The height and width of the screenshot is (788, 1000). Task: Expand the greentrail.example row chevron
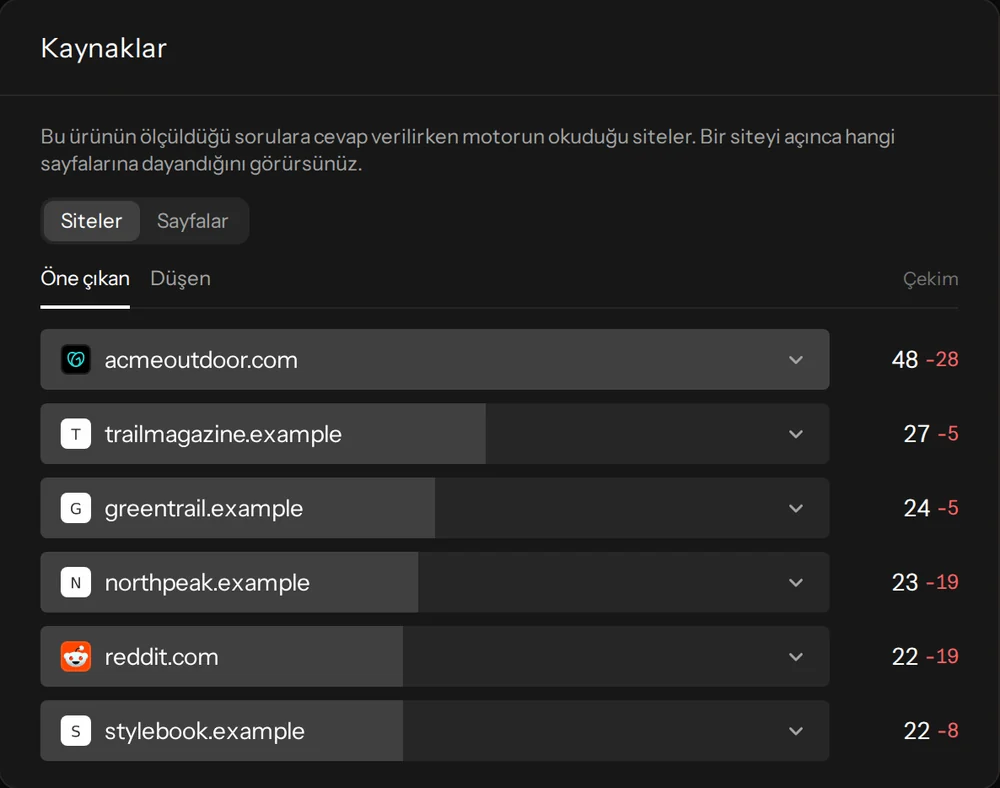[795, 508]
